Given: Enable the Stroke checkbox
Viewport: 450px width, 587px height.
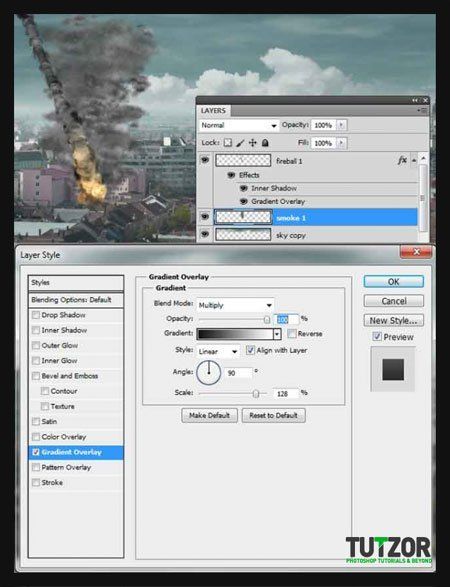Looking at the screenshot, I should 36,483.
